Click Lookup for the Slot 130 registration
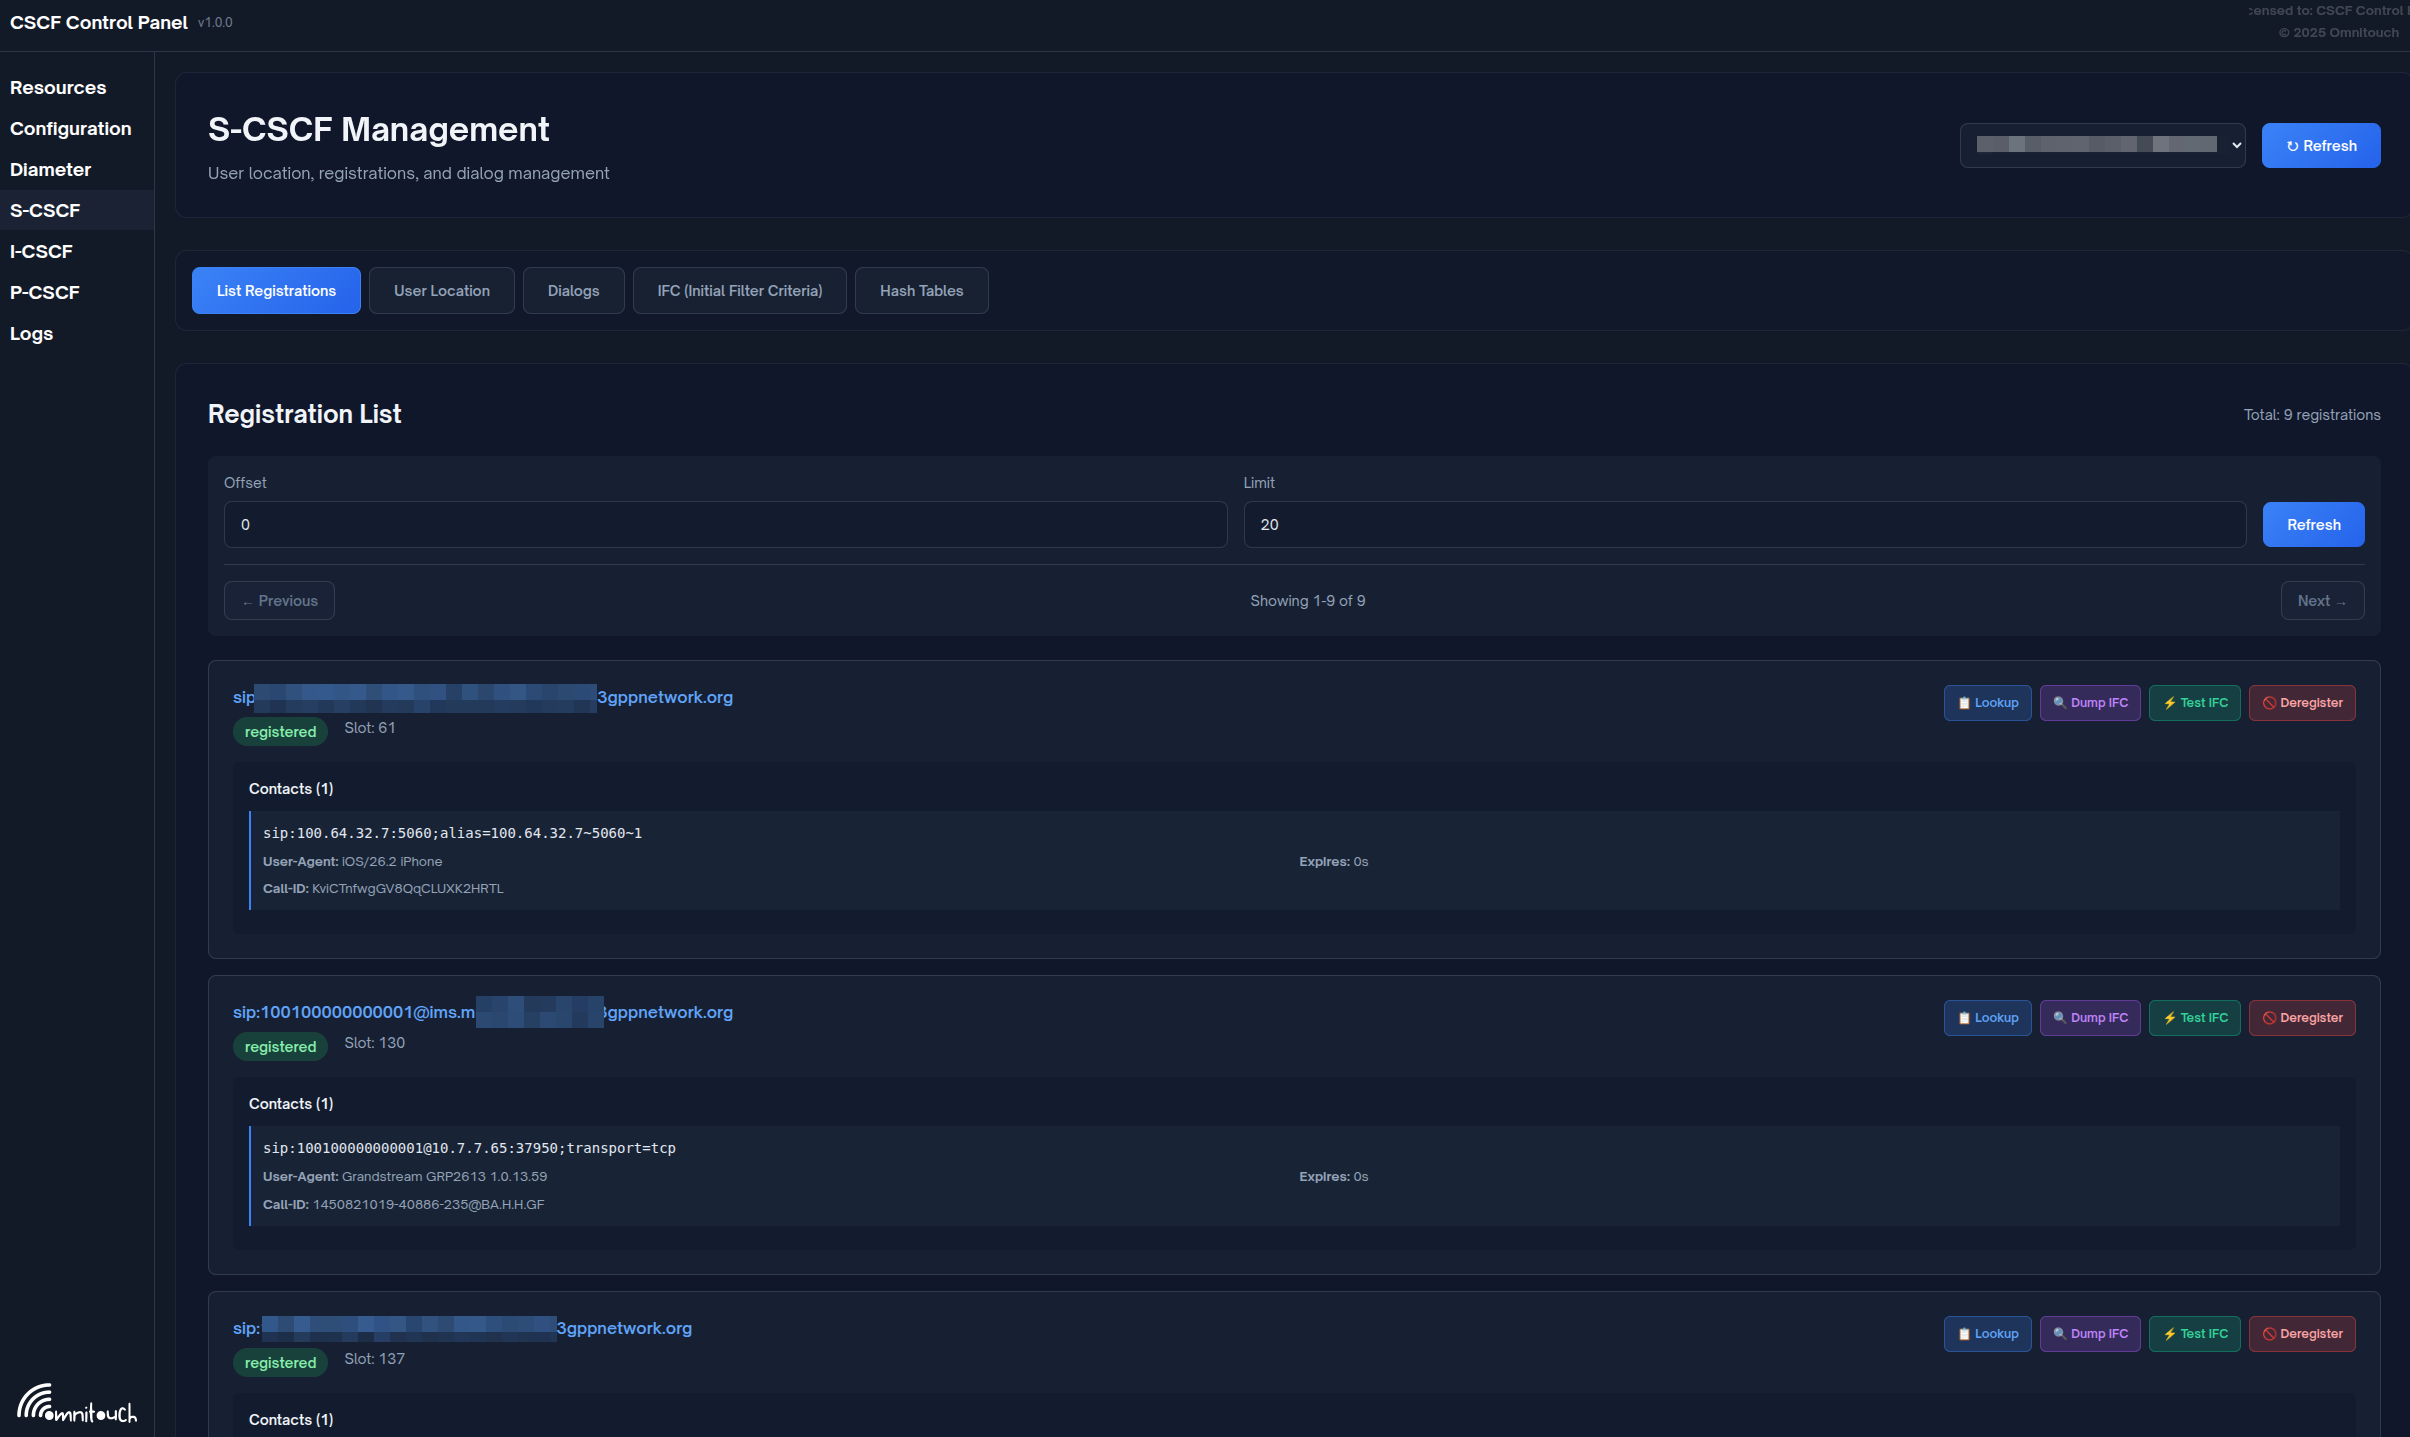Screen dimensions: 2410x1437 coord(1987,1018)
